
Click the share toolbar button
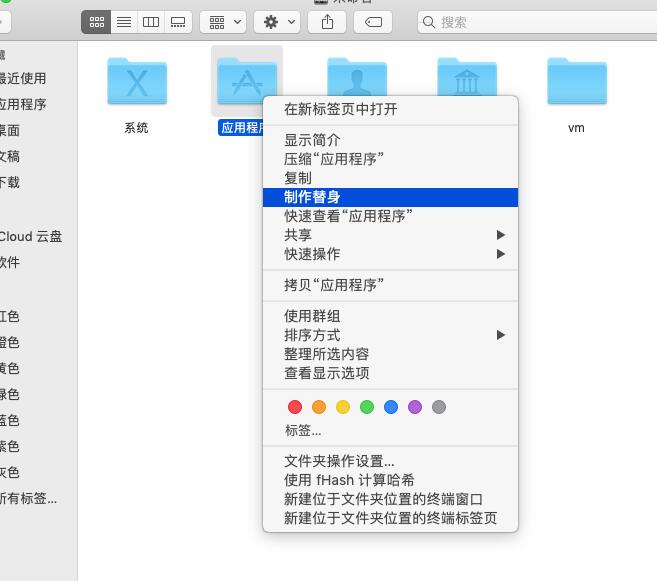(327, 22)
